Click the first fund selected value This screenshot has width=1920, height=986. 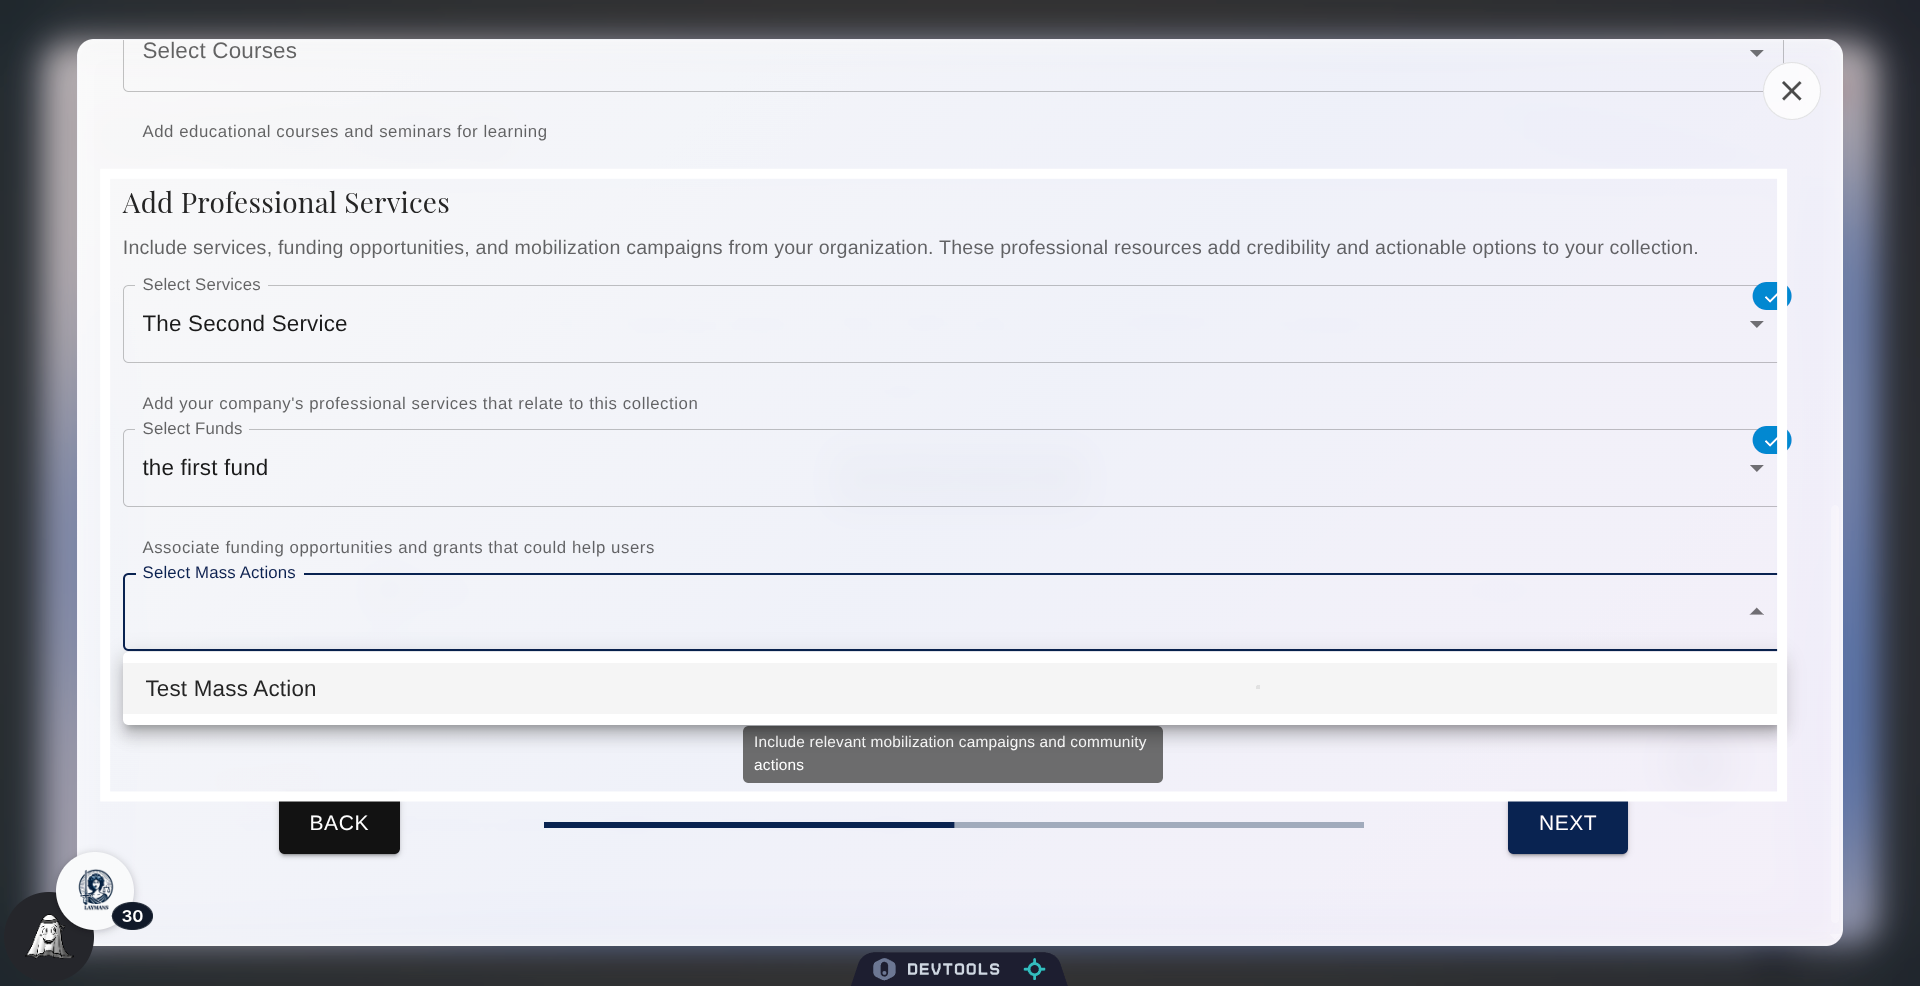coord(205,468)
